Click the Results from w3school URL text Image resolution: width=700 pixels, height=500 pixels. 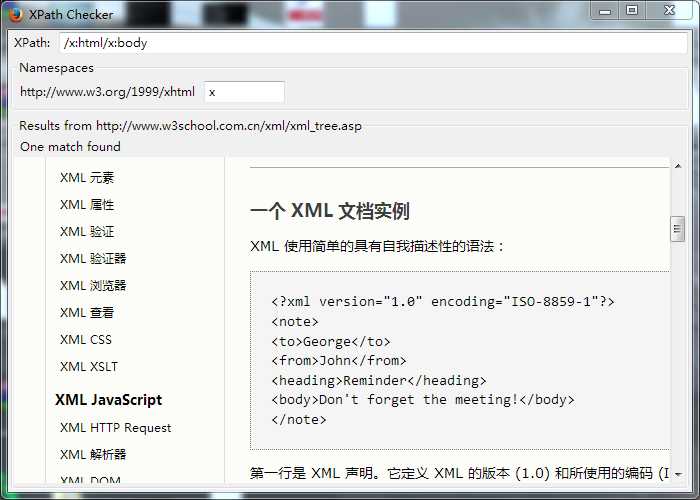pos(191,126)
